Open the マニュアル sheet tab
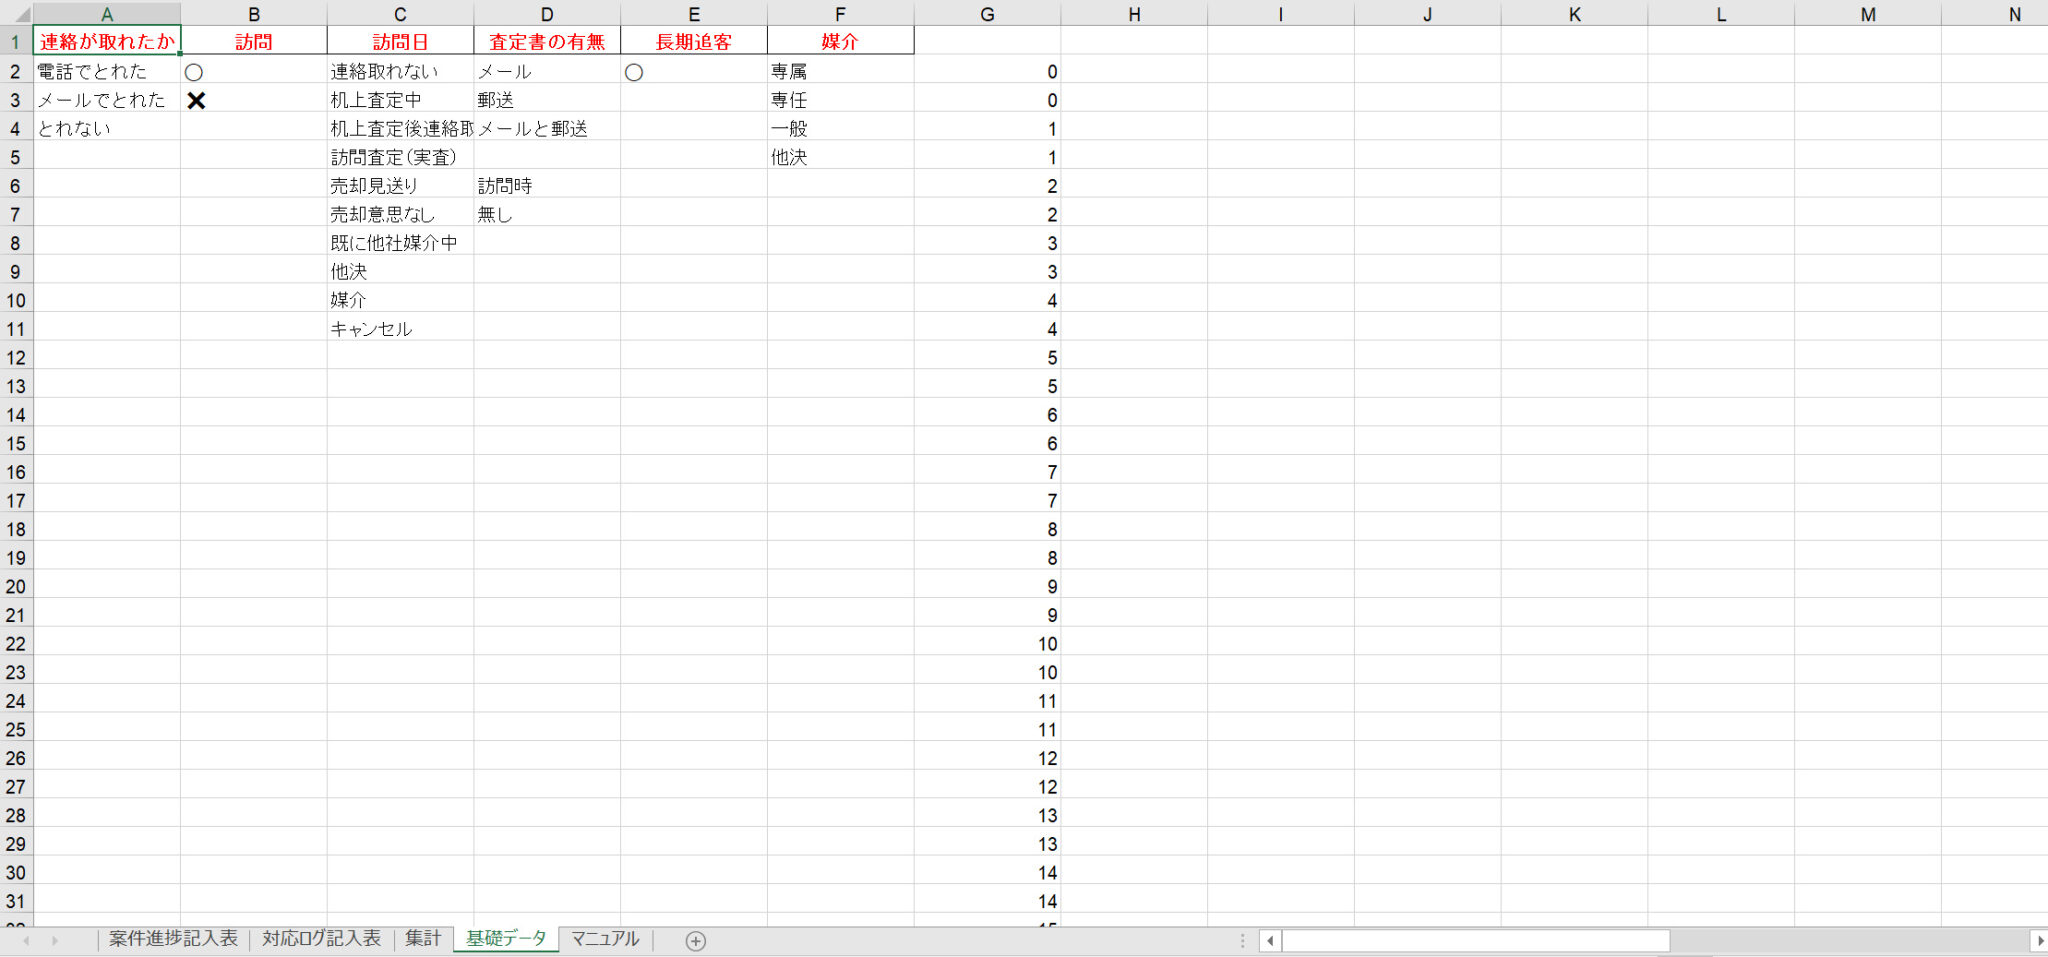The image size is (2048, 957). coord(604,938)
